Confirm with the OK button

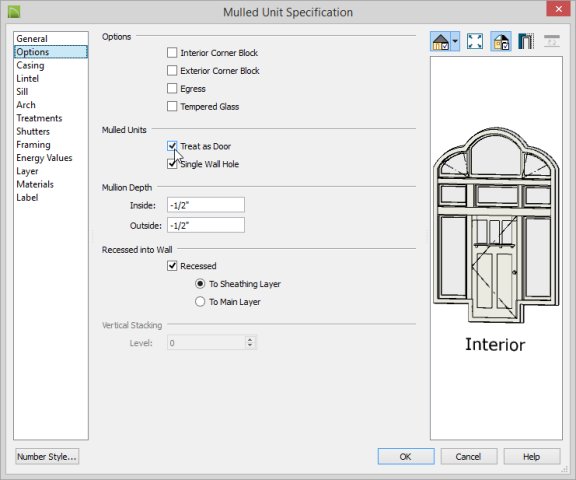[x=406, y=456]
